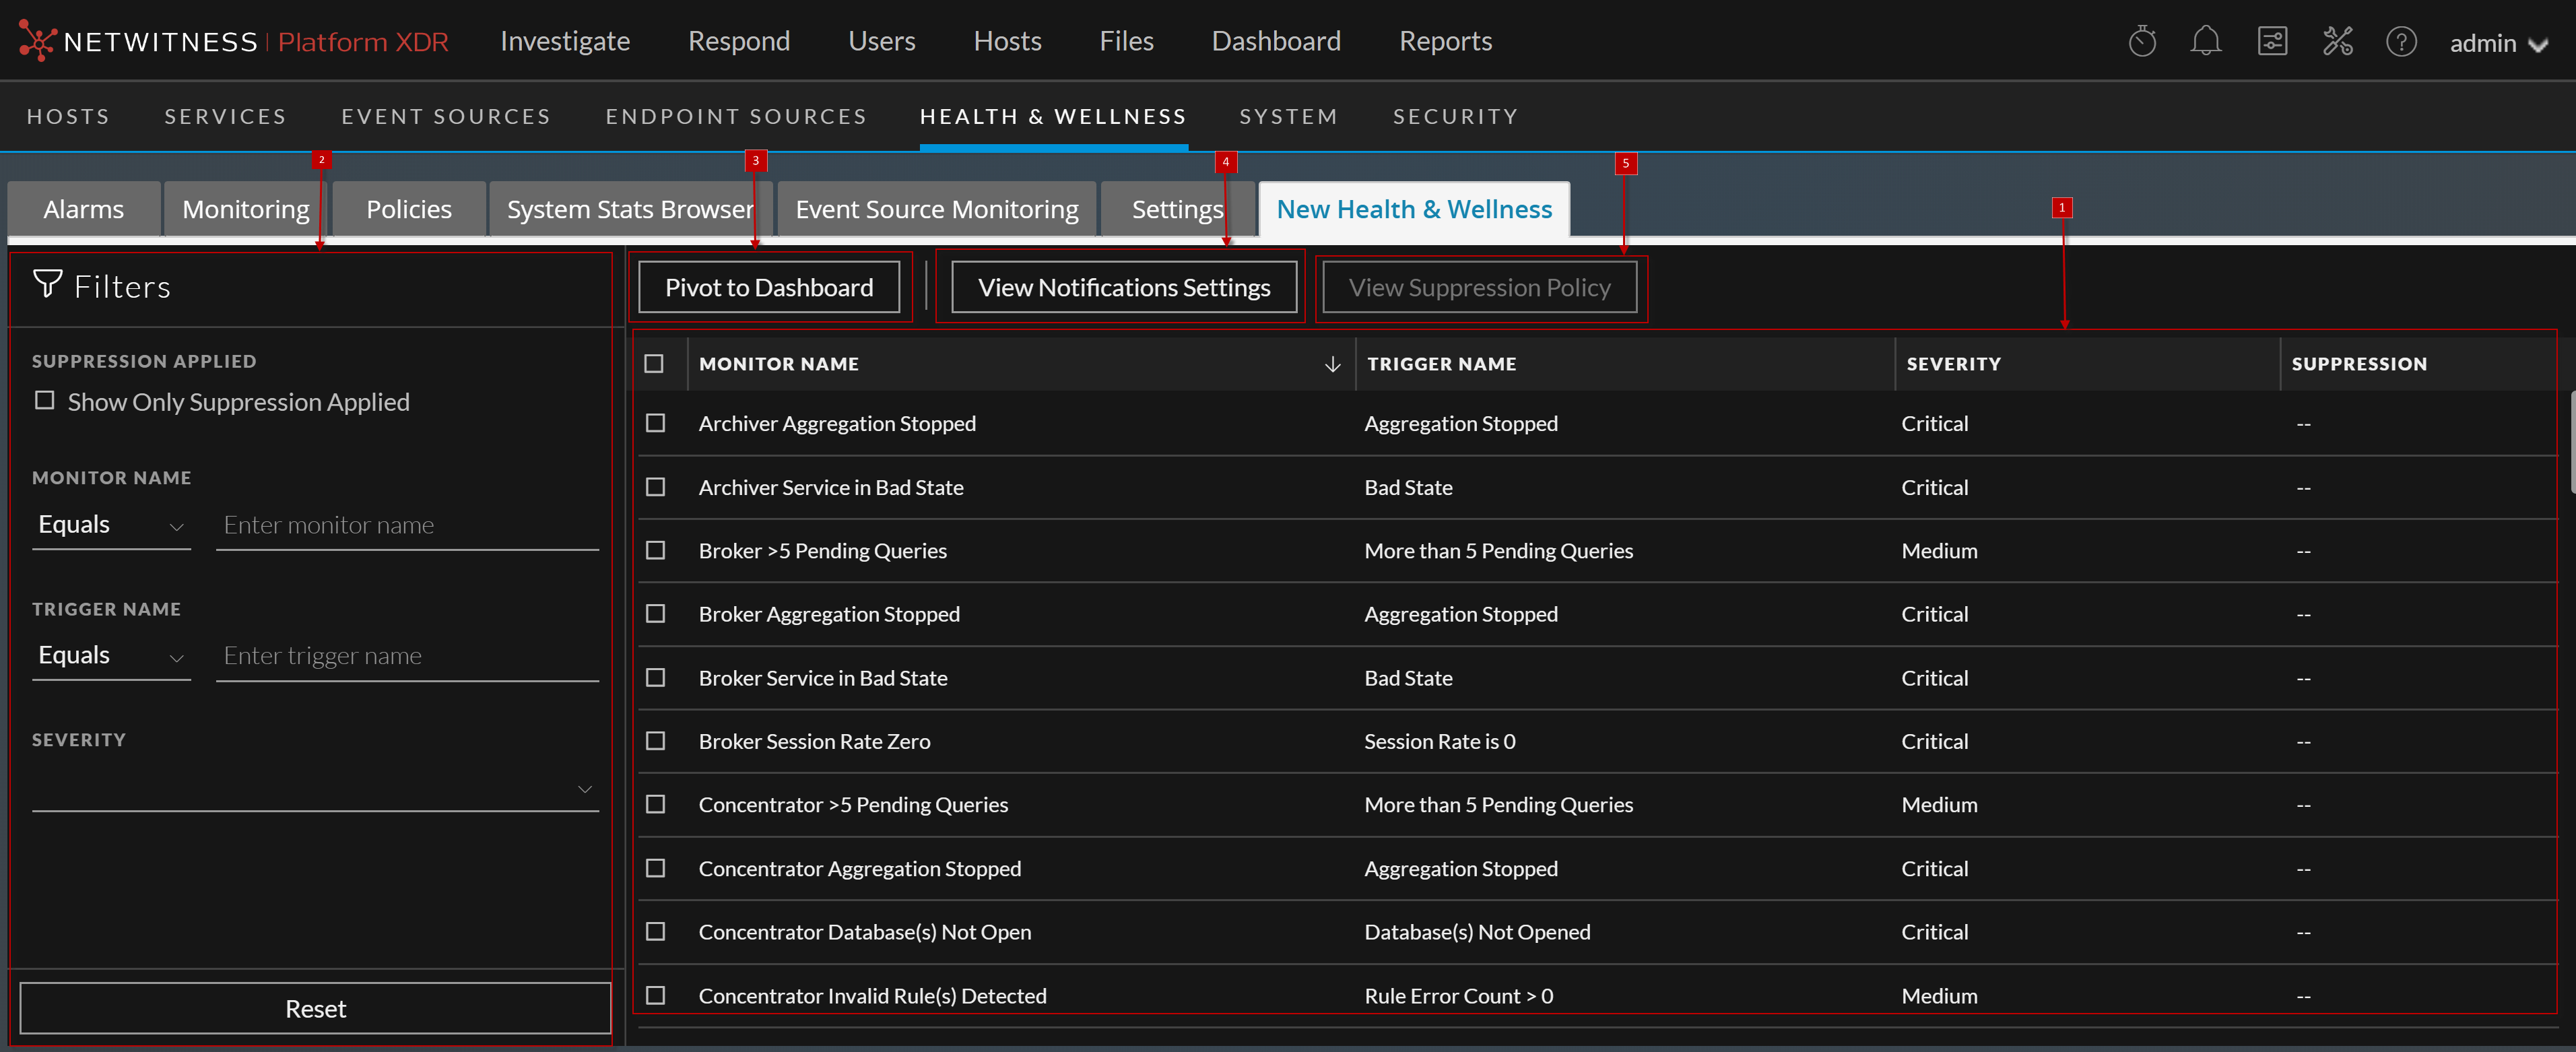The height and width of the screenshot is (1052, 2576).
Task: Select the Broker Session Rate Zero row checkbox
Action: tap(655, 741)
